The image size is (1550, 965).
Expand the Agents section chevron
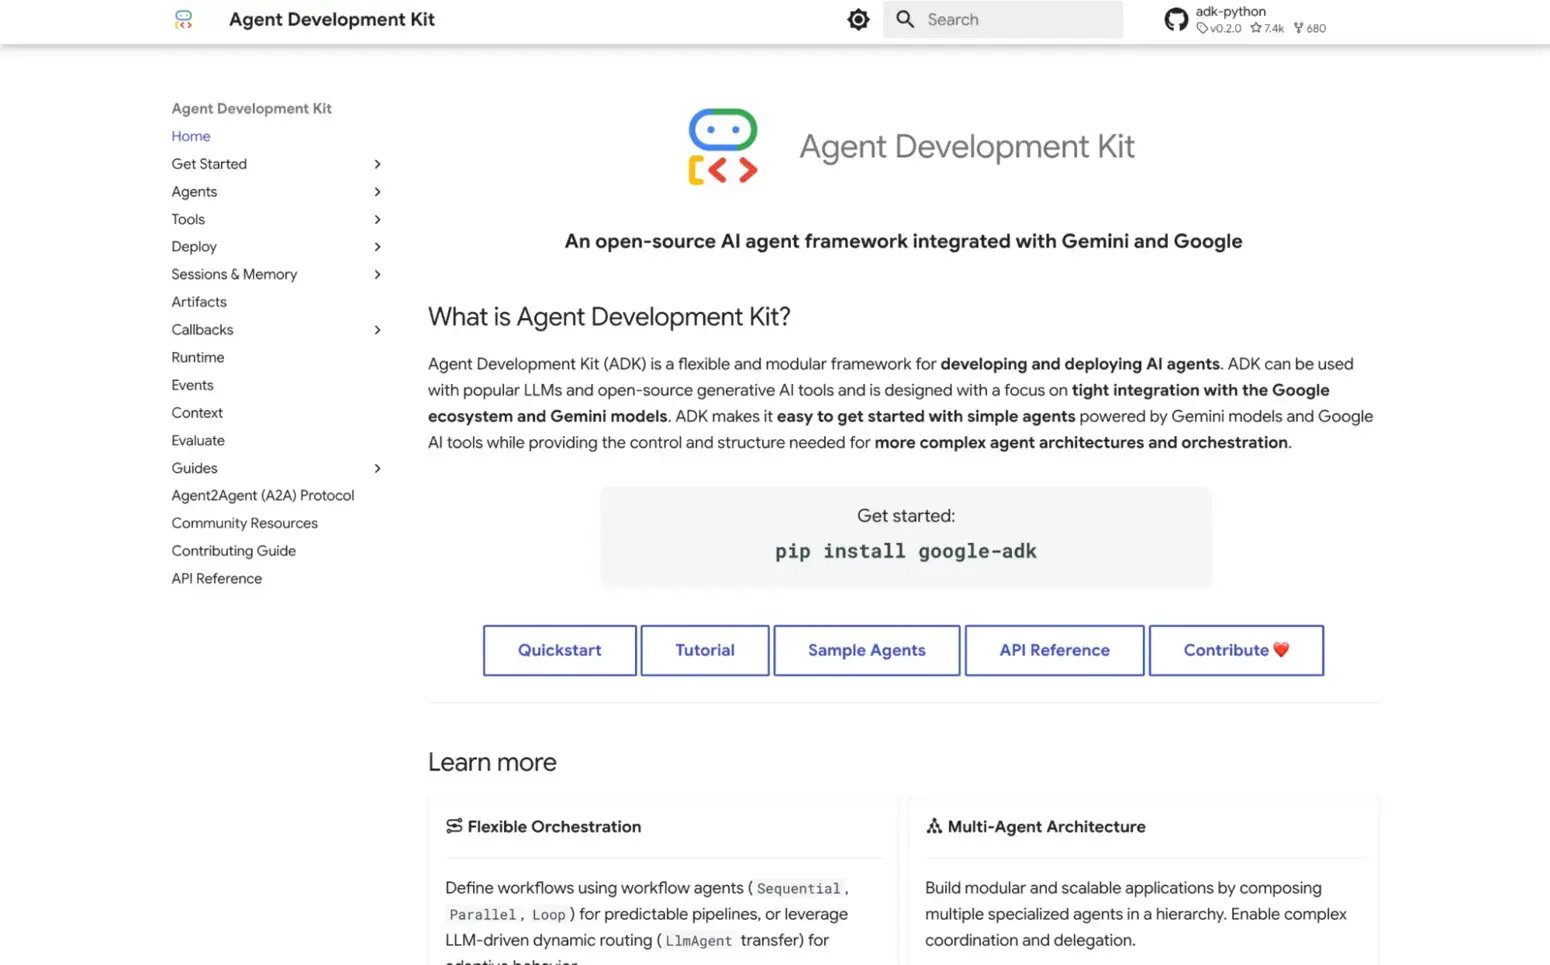click(x=377, y=192)
